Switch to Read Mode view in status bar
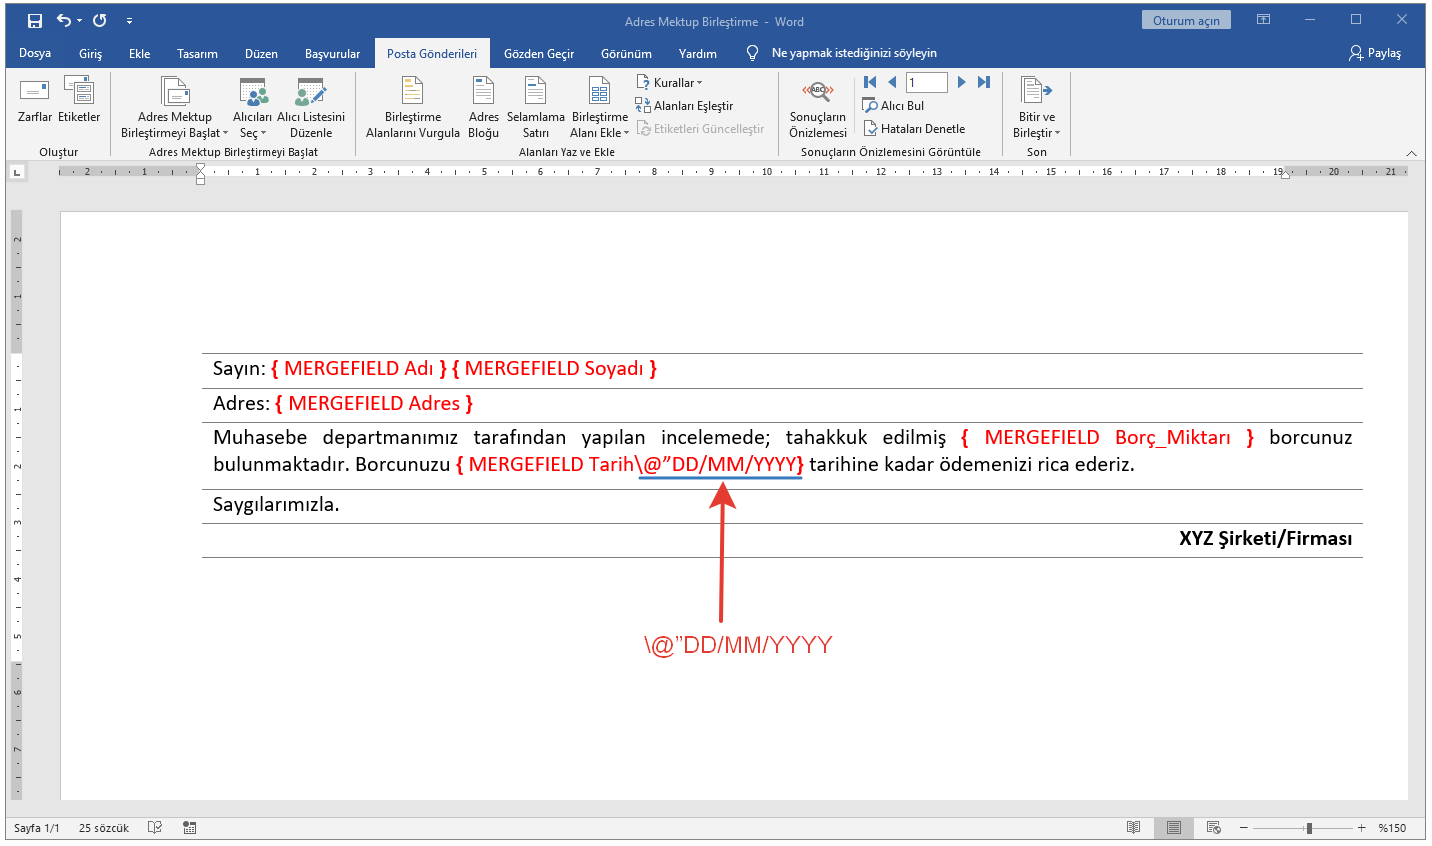Screen dimensions: 1432x846 coord(1133,828)
